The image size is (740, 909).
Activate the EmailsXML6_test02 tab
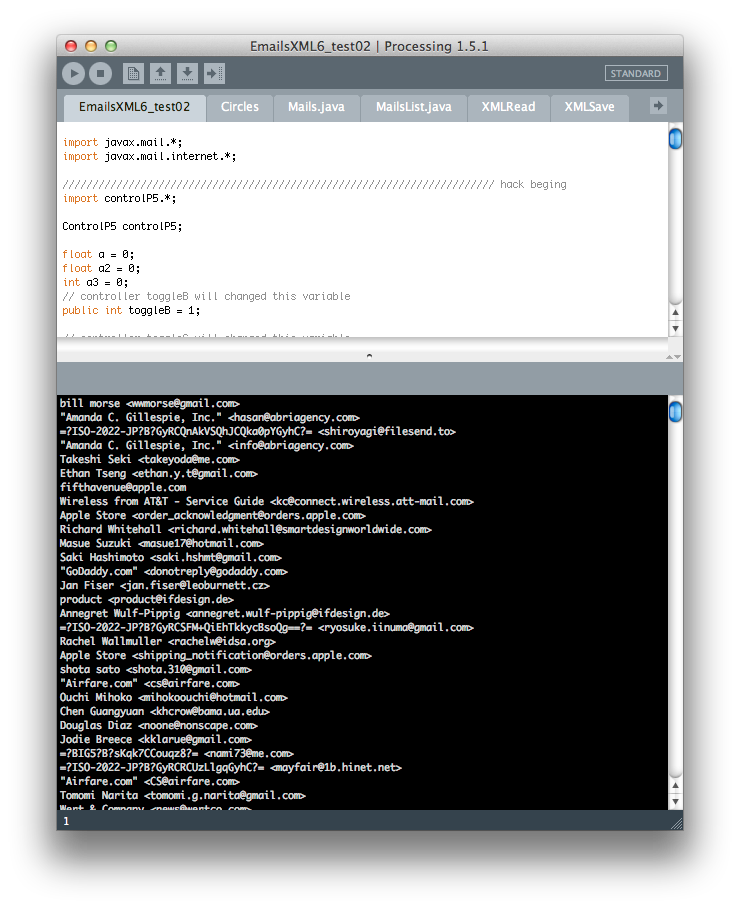[134, 107]
